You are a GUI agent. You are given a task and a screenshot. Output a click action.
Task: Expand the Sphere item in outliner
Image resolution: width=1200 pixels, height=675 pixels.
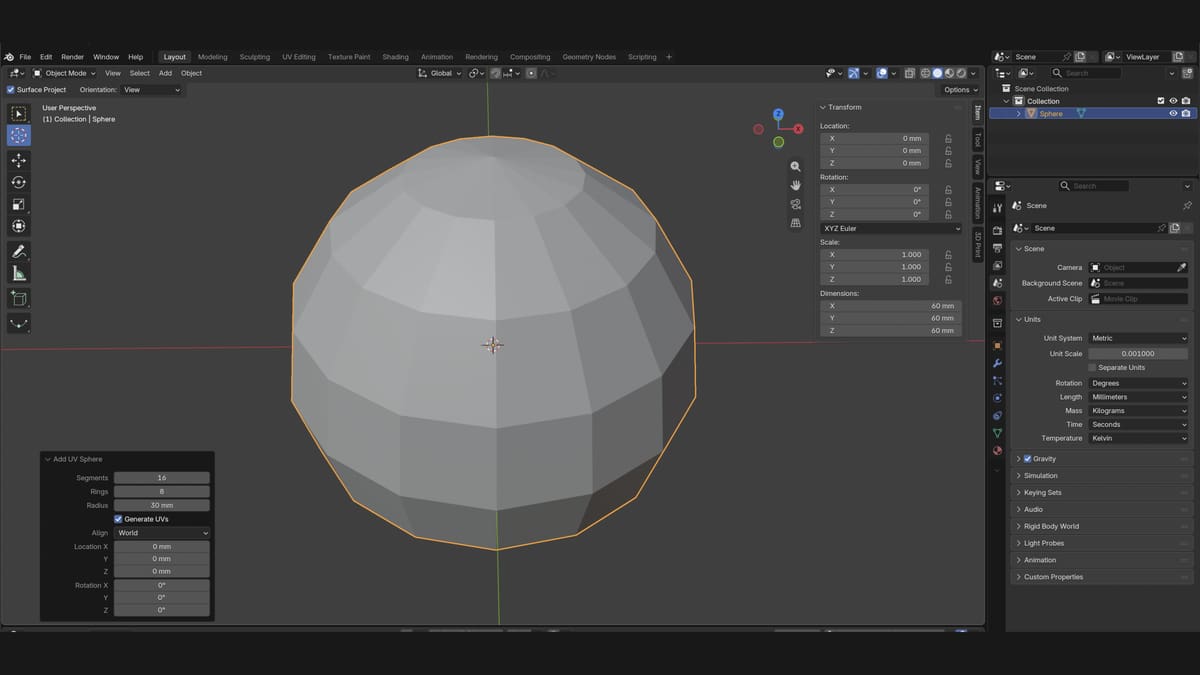pos(1019,114)
